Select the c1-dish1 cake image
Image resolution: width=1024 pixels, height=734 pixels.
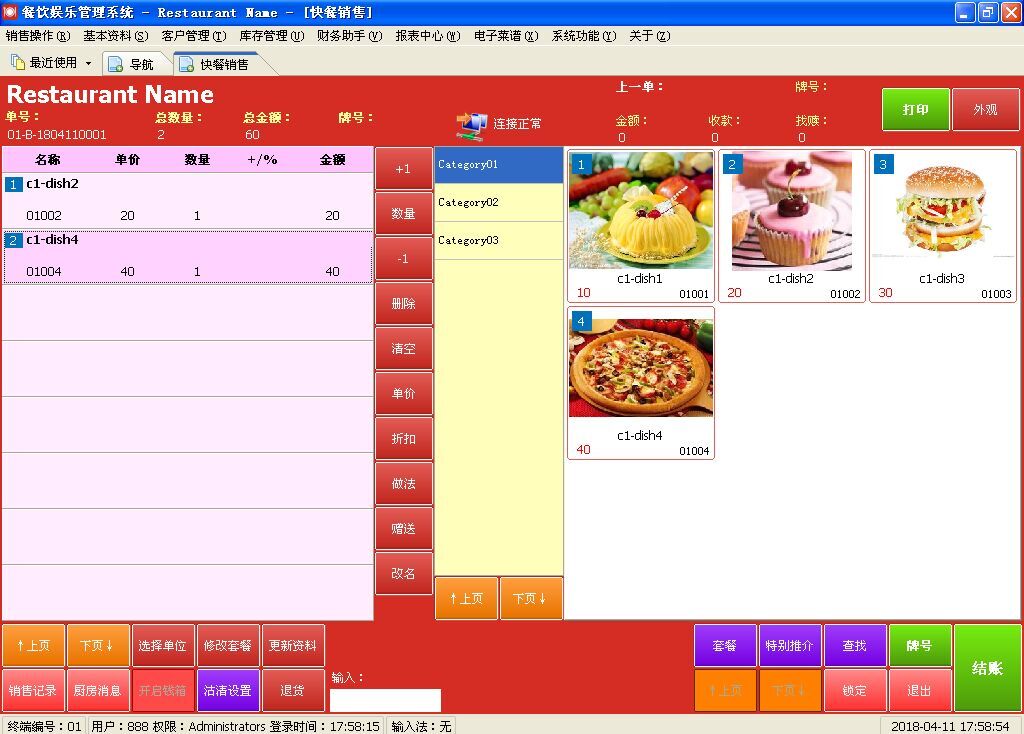(x=641, y=210)
